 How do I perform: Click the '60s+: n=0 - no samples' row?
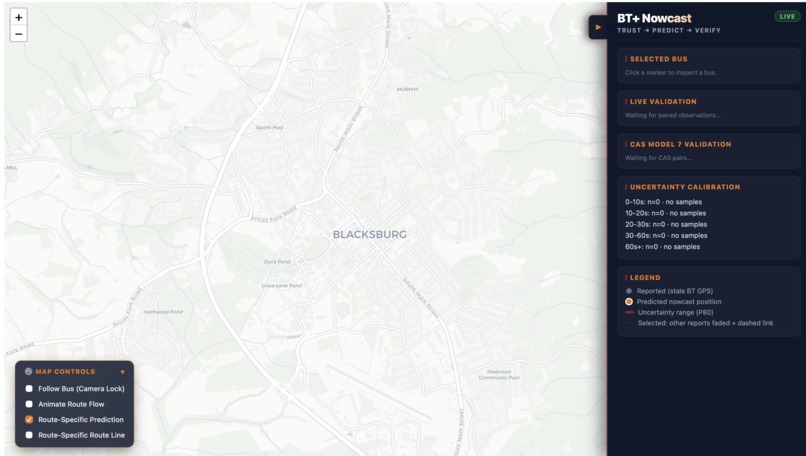(662, 247)
